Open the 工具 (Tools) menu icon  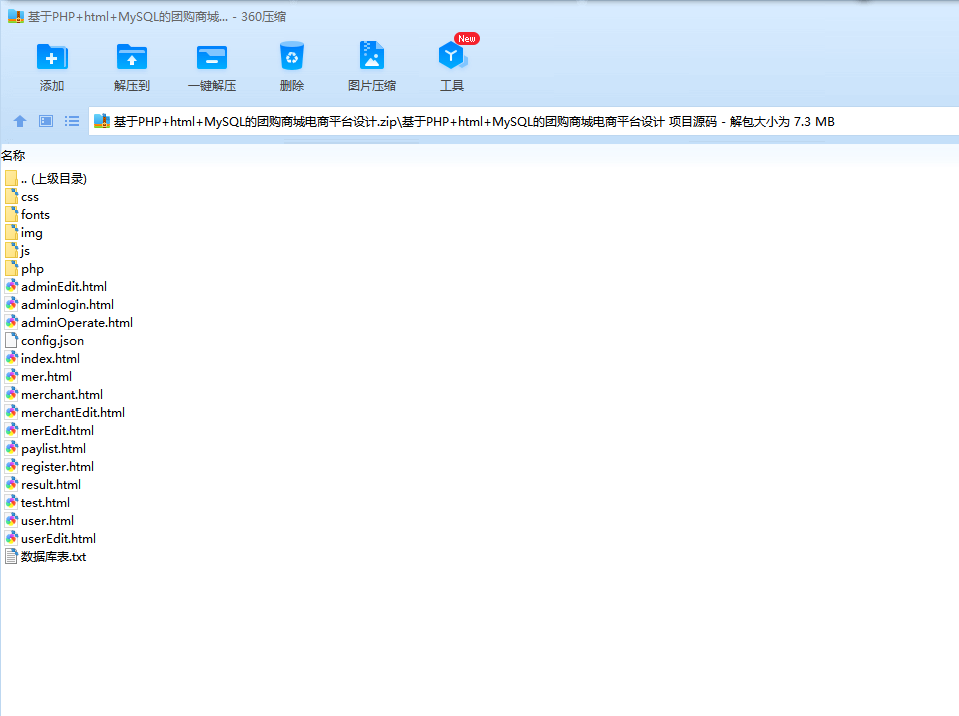(x=452, y=56)
